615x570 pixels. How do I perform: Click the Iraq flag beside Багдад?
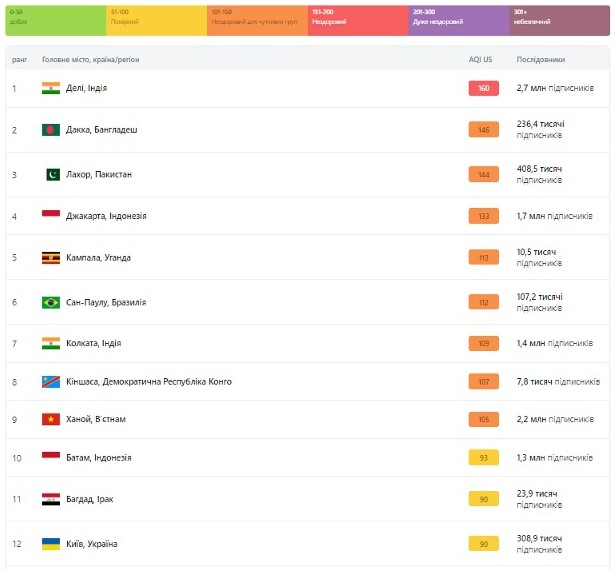(51, 498)
